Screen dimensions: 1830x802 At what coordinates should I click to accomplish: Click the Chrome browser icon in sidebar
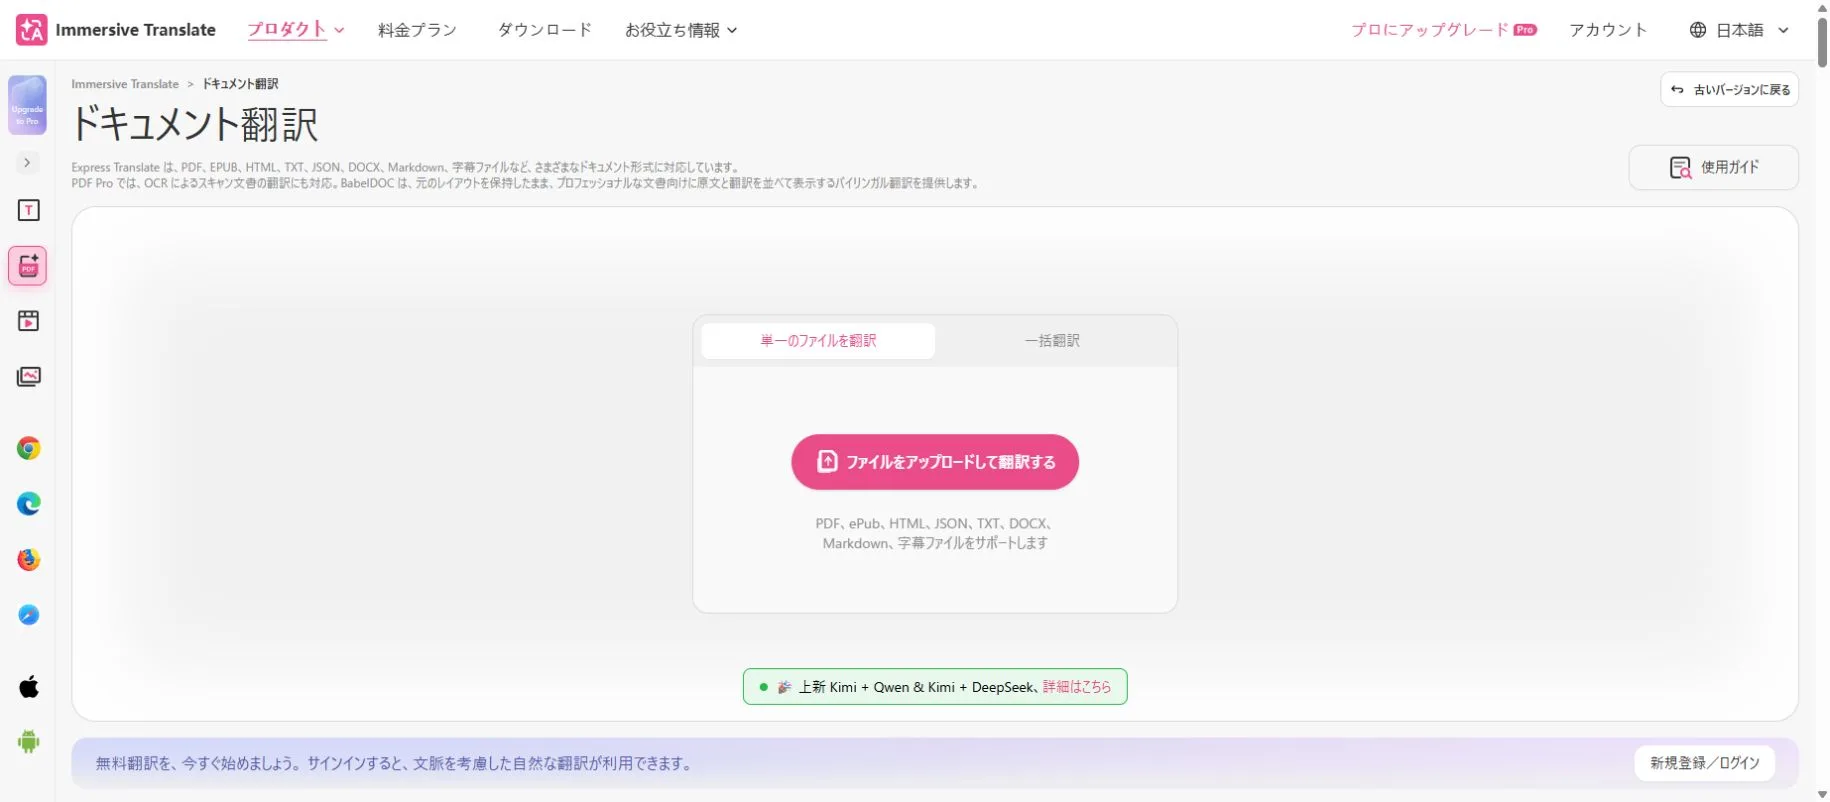28,449
